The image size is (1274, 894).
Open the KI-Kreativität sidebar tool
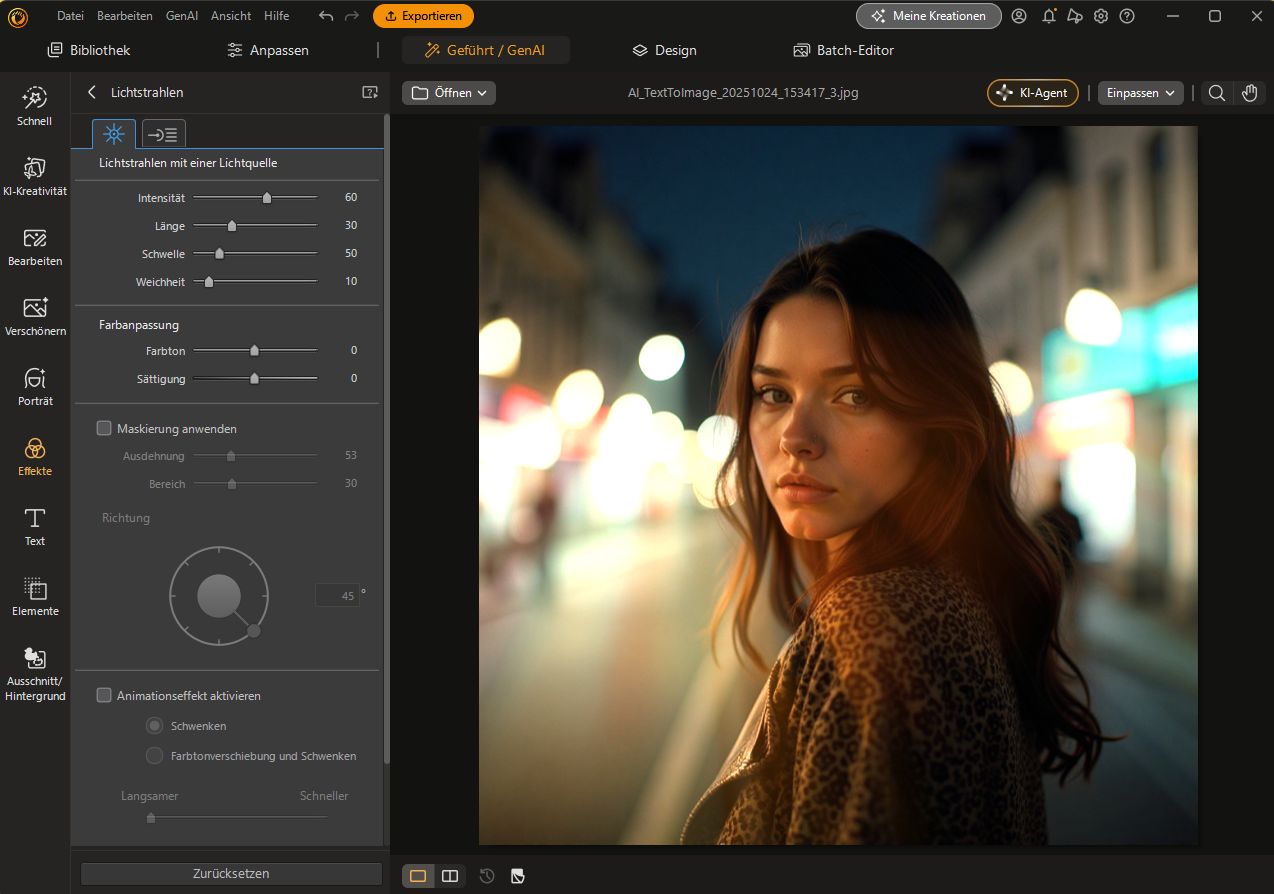pyautogui.click(x=35, y=176)
